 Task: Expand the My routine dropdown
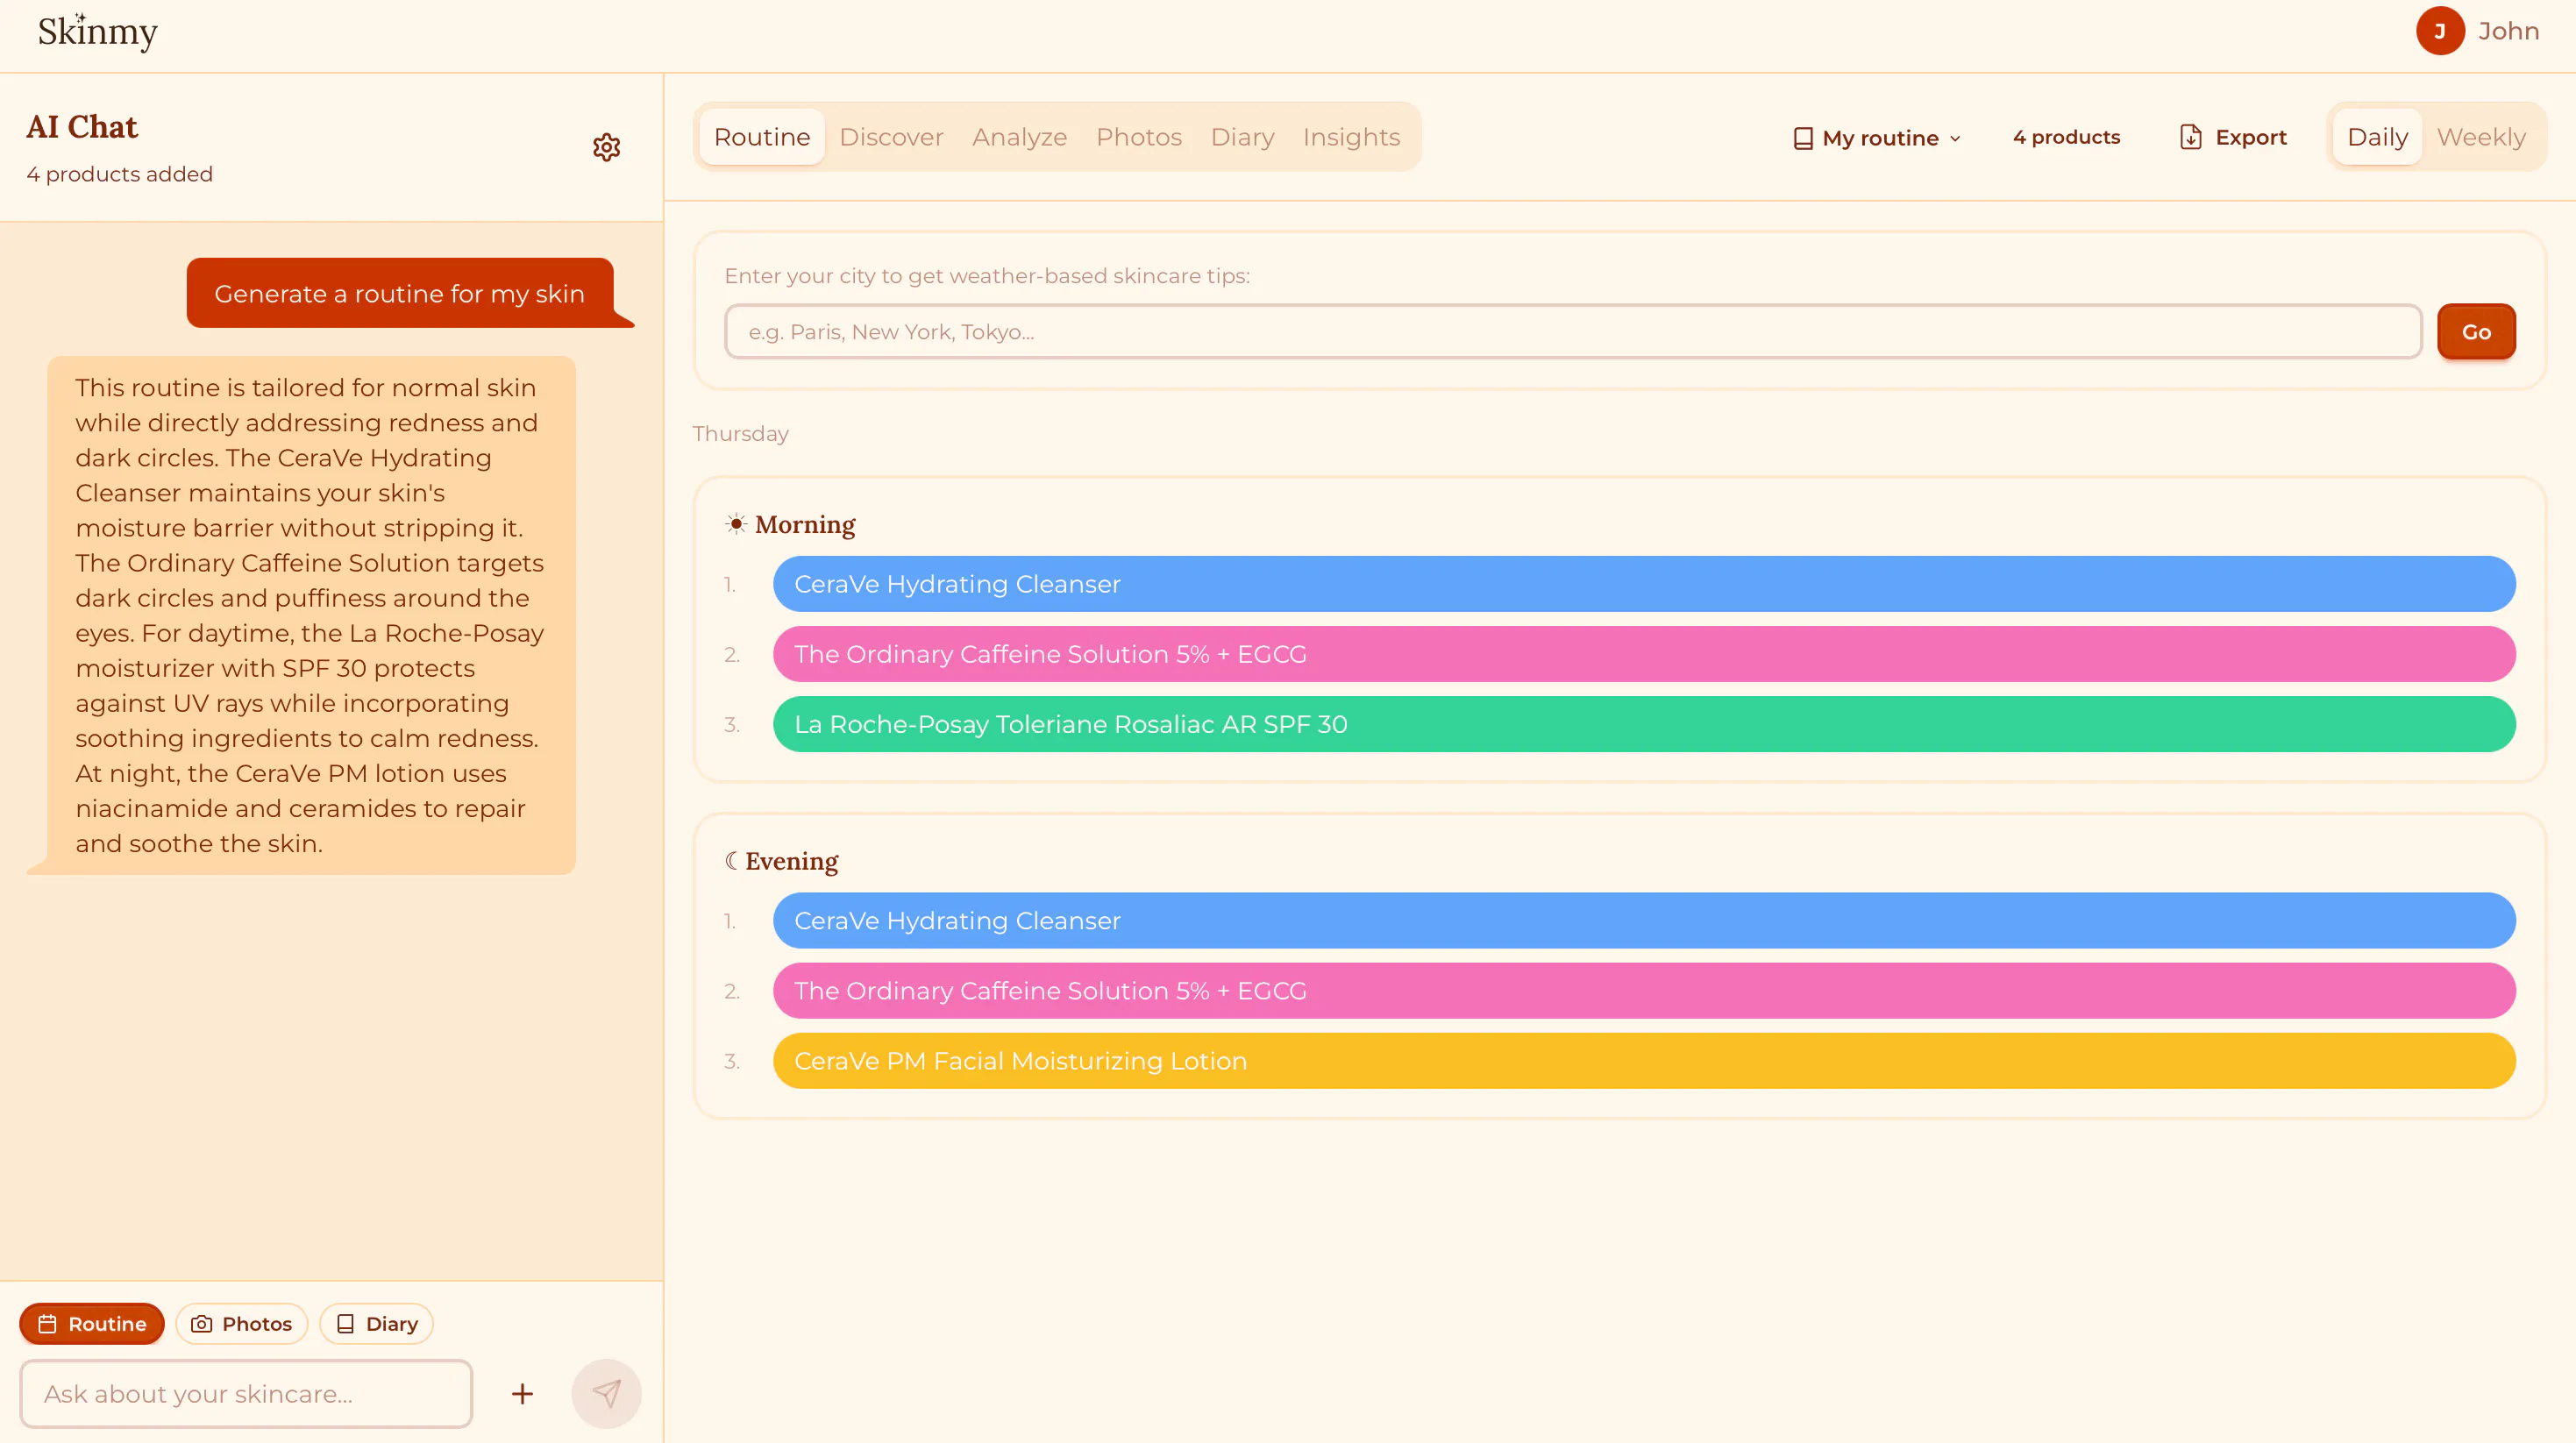pyautogui.click(x=1878, y=138)
